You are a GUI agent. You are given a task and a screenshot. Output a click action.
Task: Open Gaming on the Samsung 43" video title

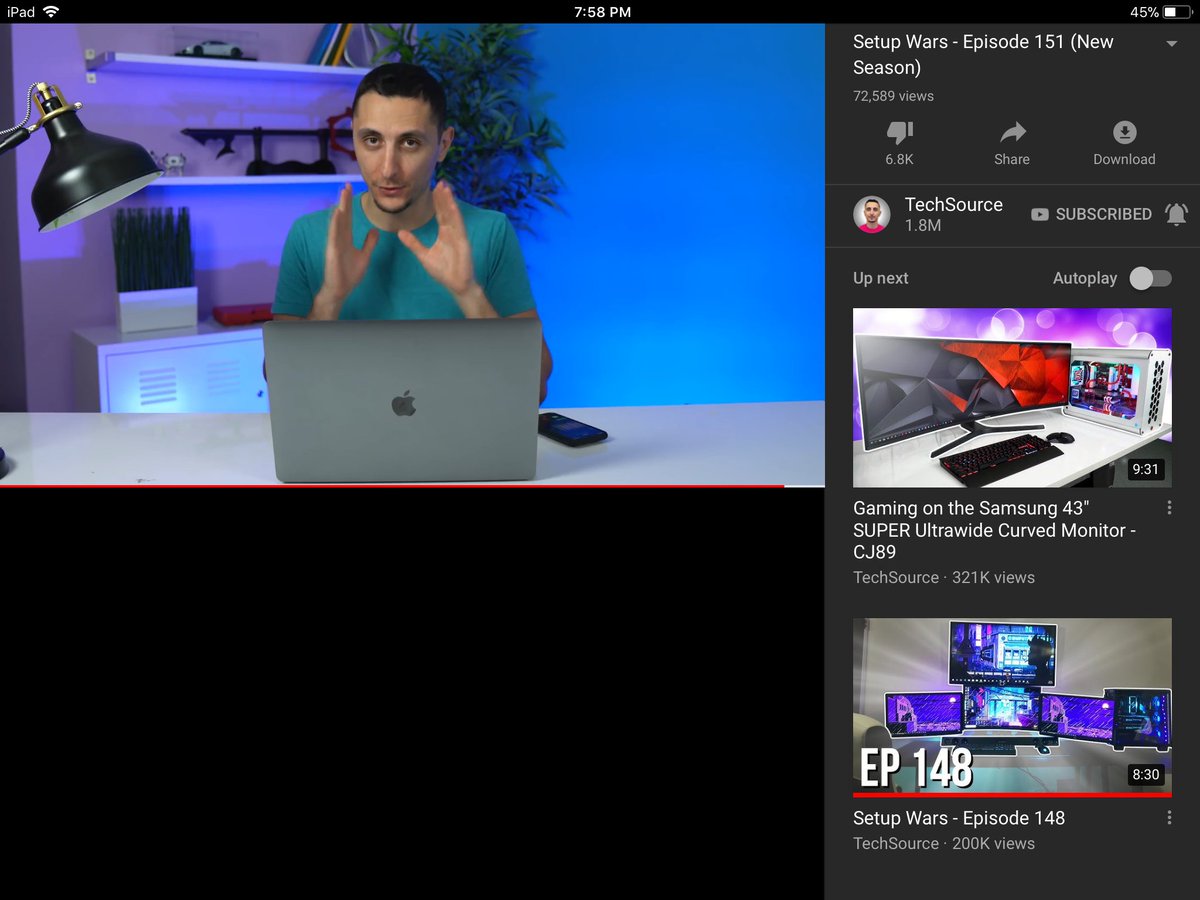coord(994,530)
